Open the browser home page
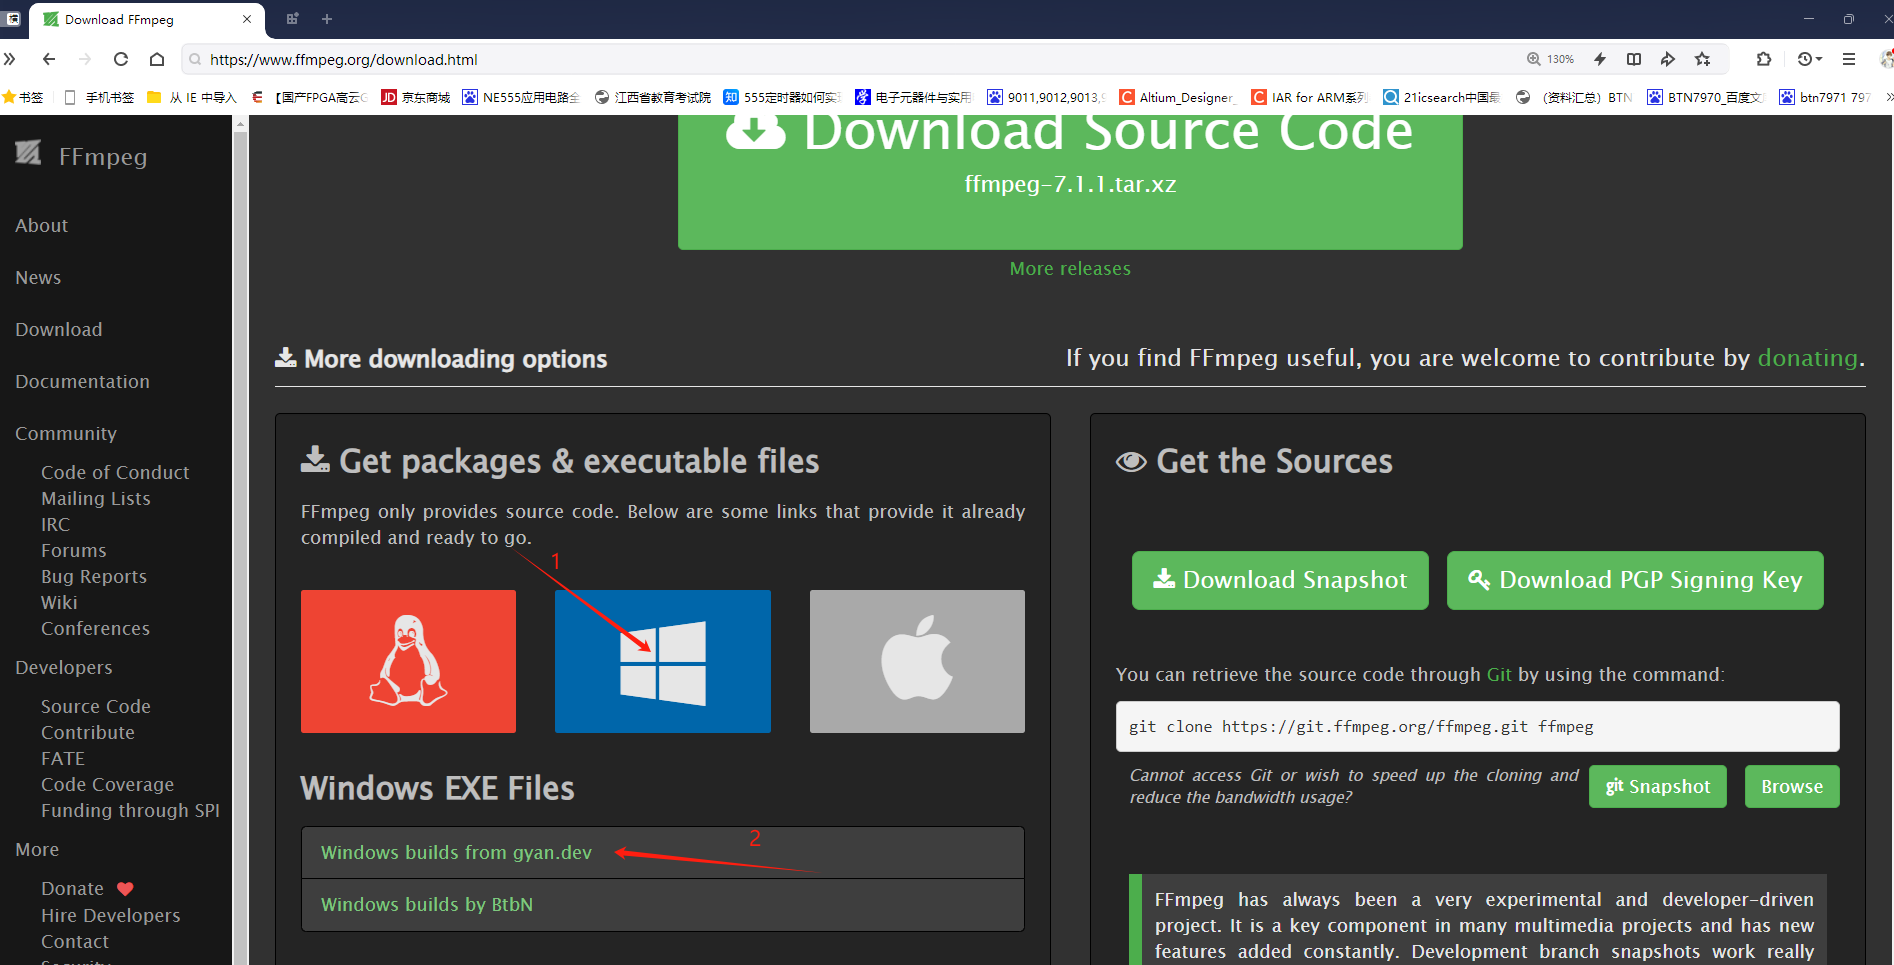The height and width of the screenshot is (965, 1894). [157, 59]
